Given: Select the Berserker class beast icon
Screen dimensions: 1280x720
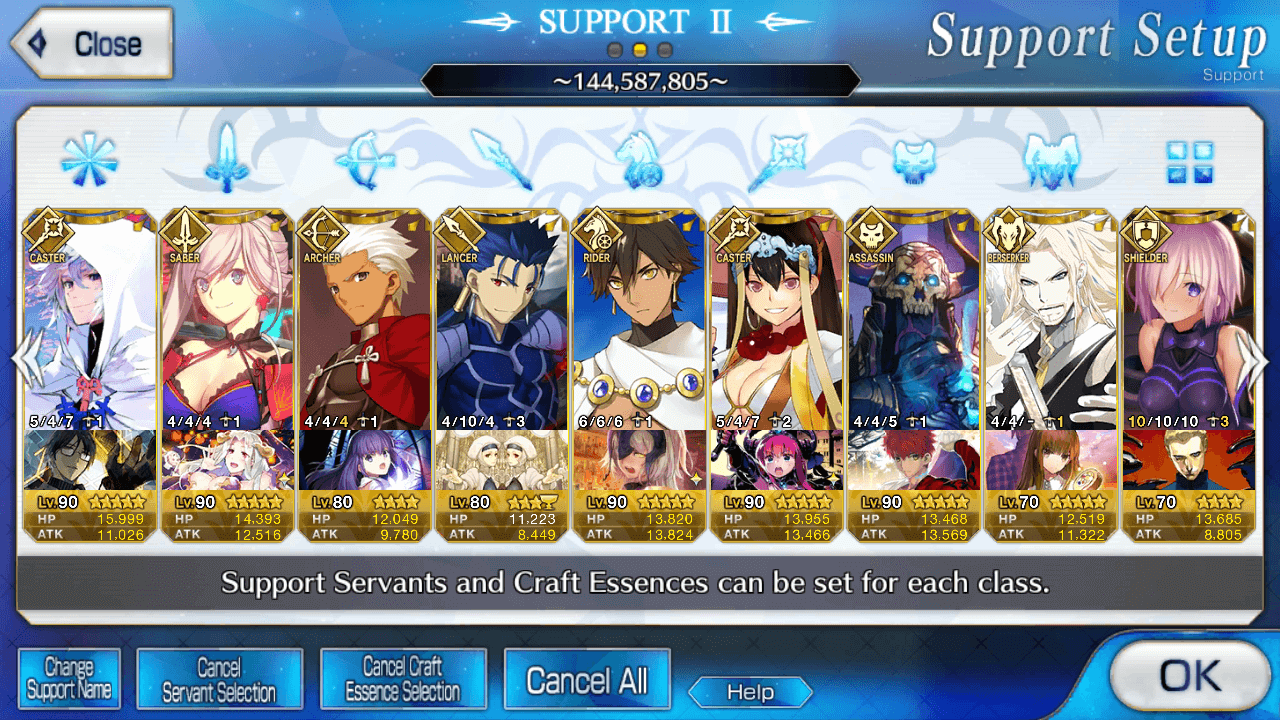Looking at the screenshot, I should (x=1050, y=160).
